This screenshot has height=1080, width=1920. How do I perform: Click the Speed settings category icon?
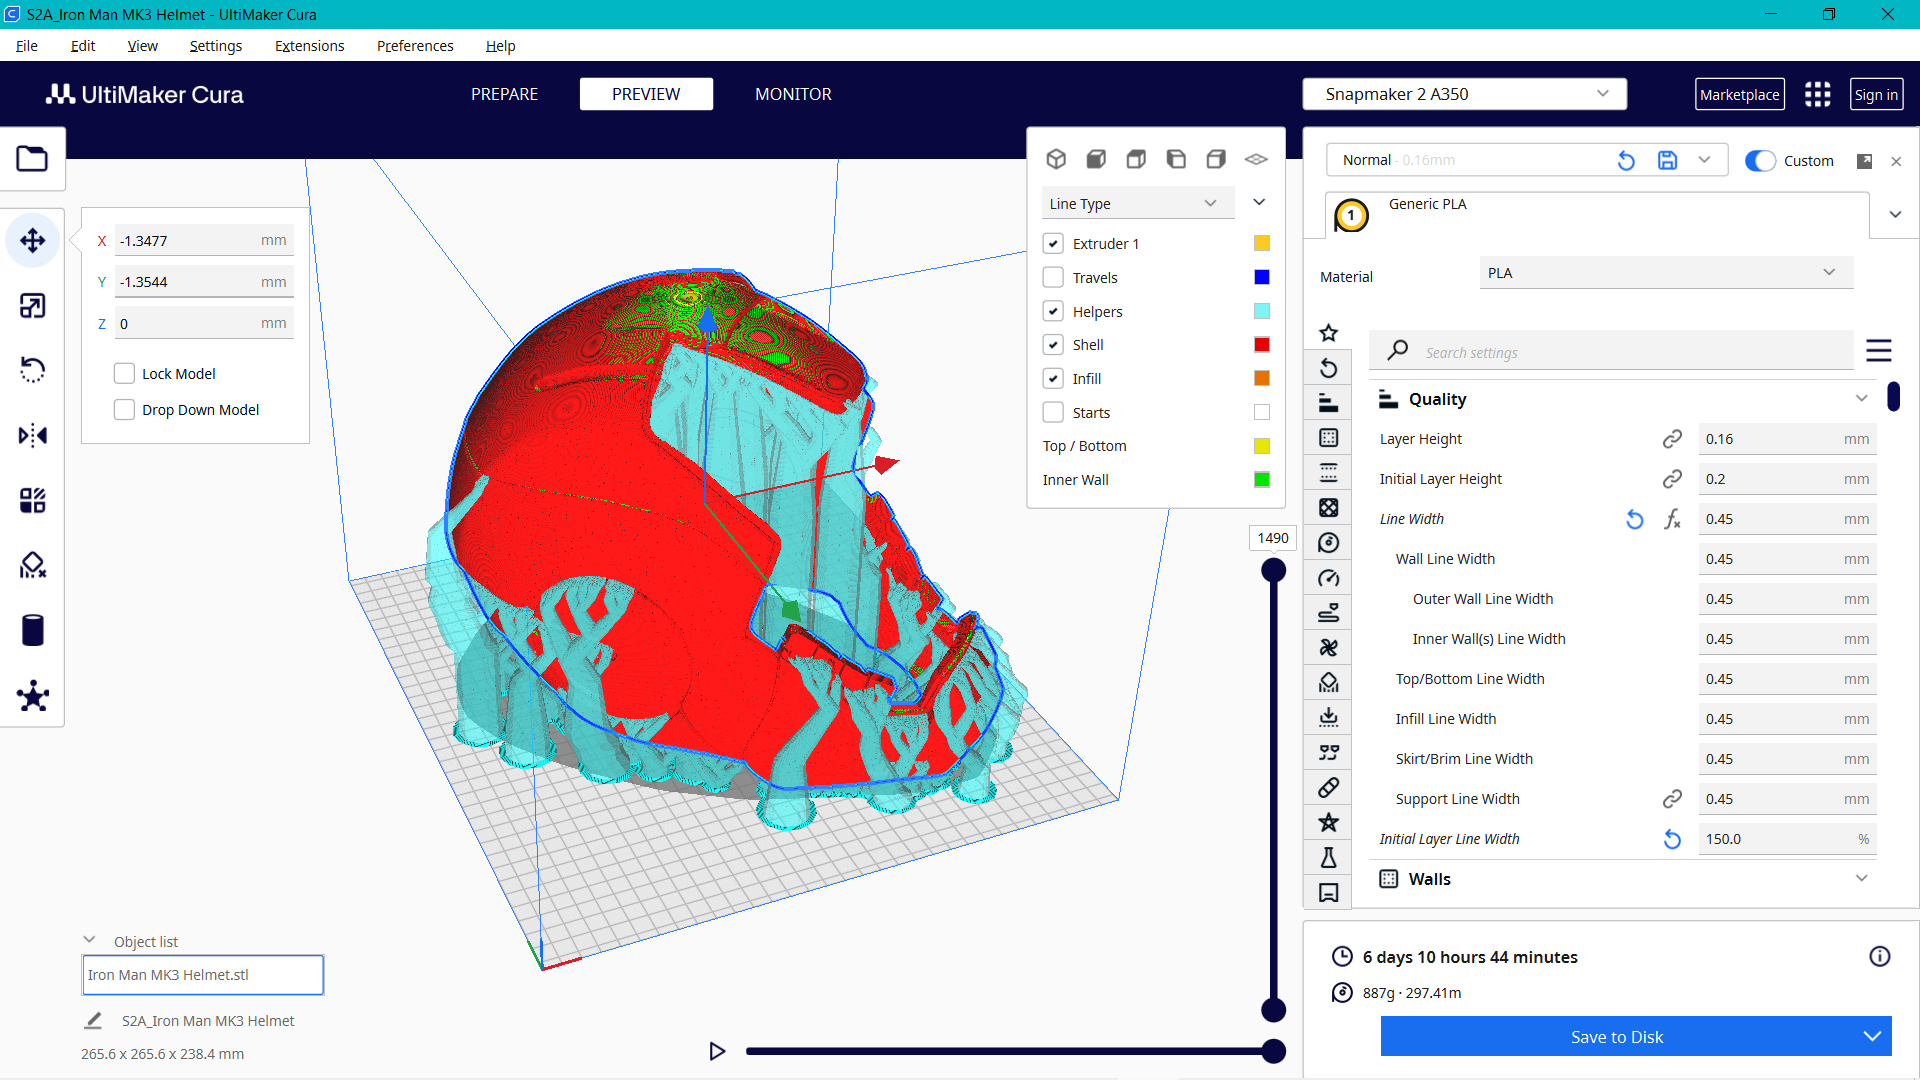pos(1328,577)
